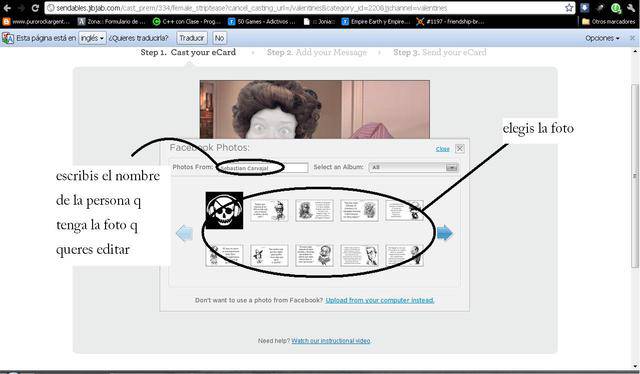
Task: Click the Photos From name input field
Action: 262,167
